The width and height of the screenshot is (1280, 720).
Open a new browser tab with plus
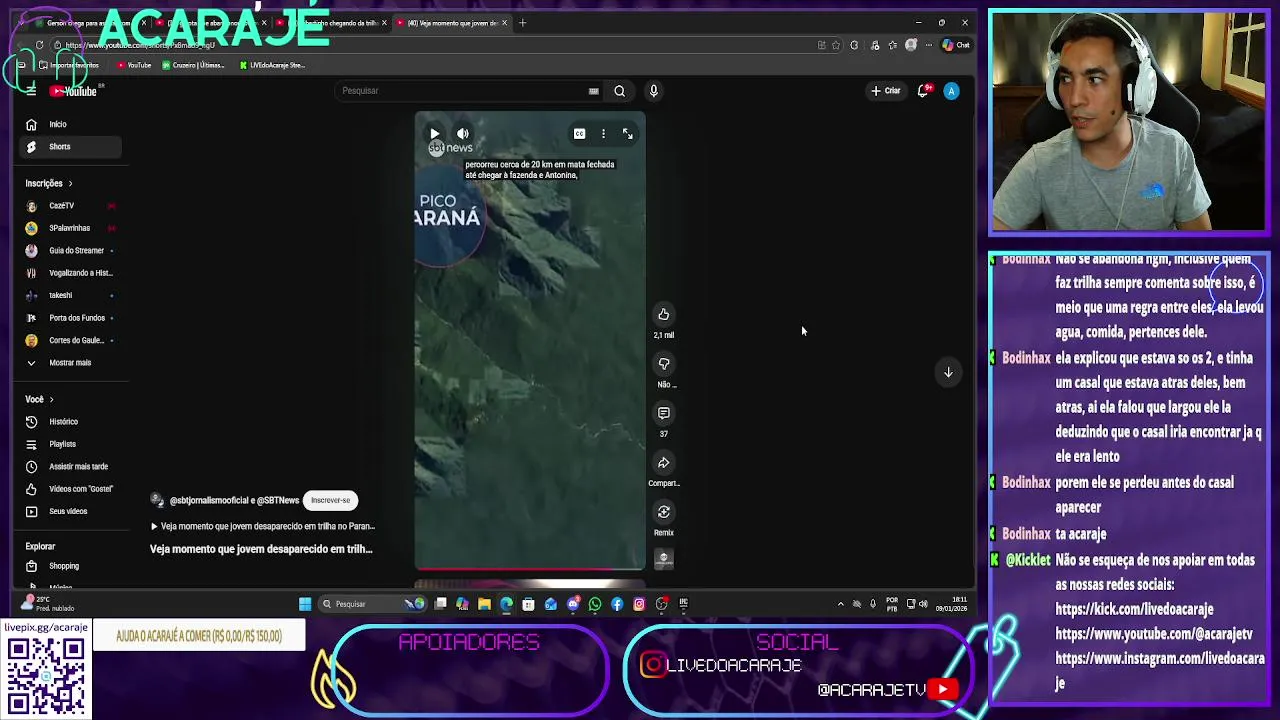[x=522, y=23]
